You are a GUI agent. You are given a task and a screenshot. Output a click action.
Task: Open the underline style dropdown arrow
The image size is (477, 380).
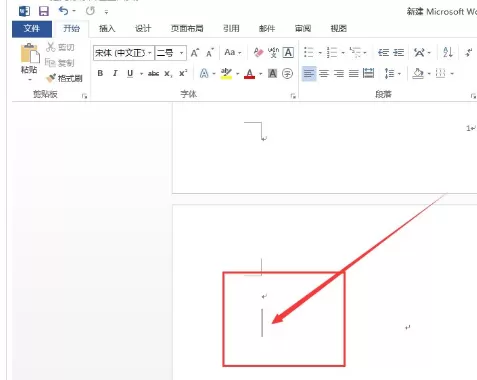pyautogui.click(x=141, y=74)
